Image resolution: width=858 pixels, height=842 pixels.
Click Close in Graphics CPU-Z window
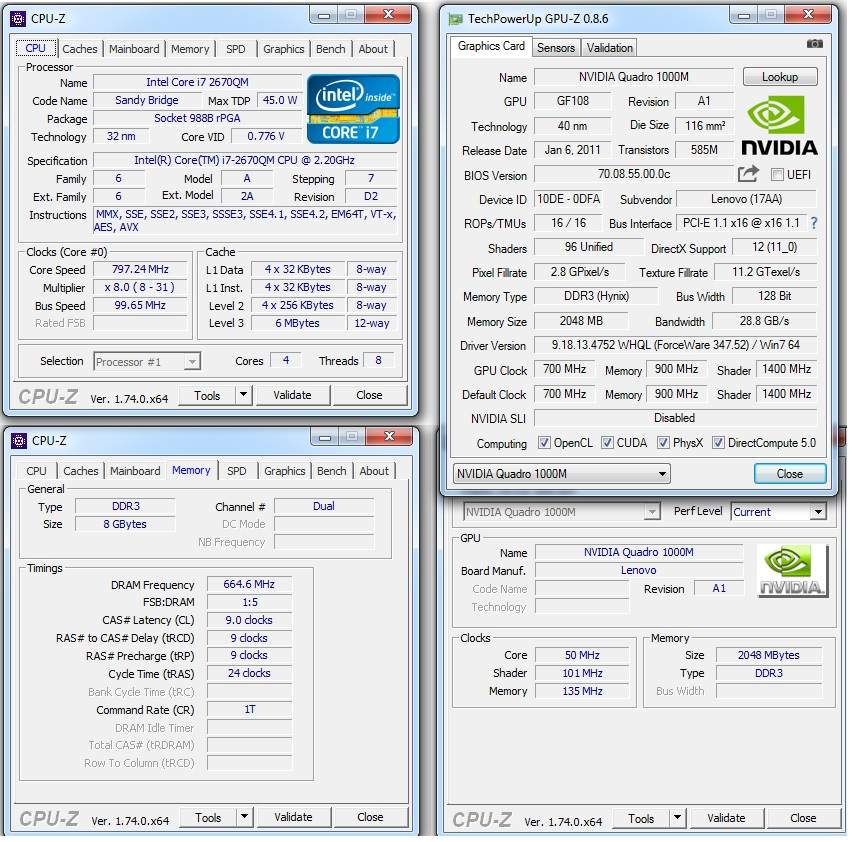(x=803, y=818)
